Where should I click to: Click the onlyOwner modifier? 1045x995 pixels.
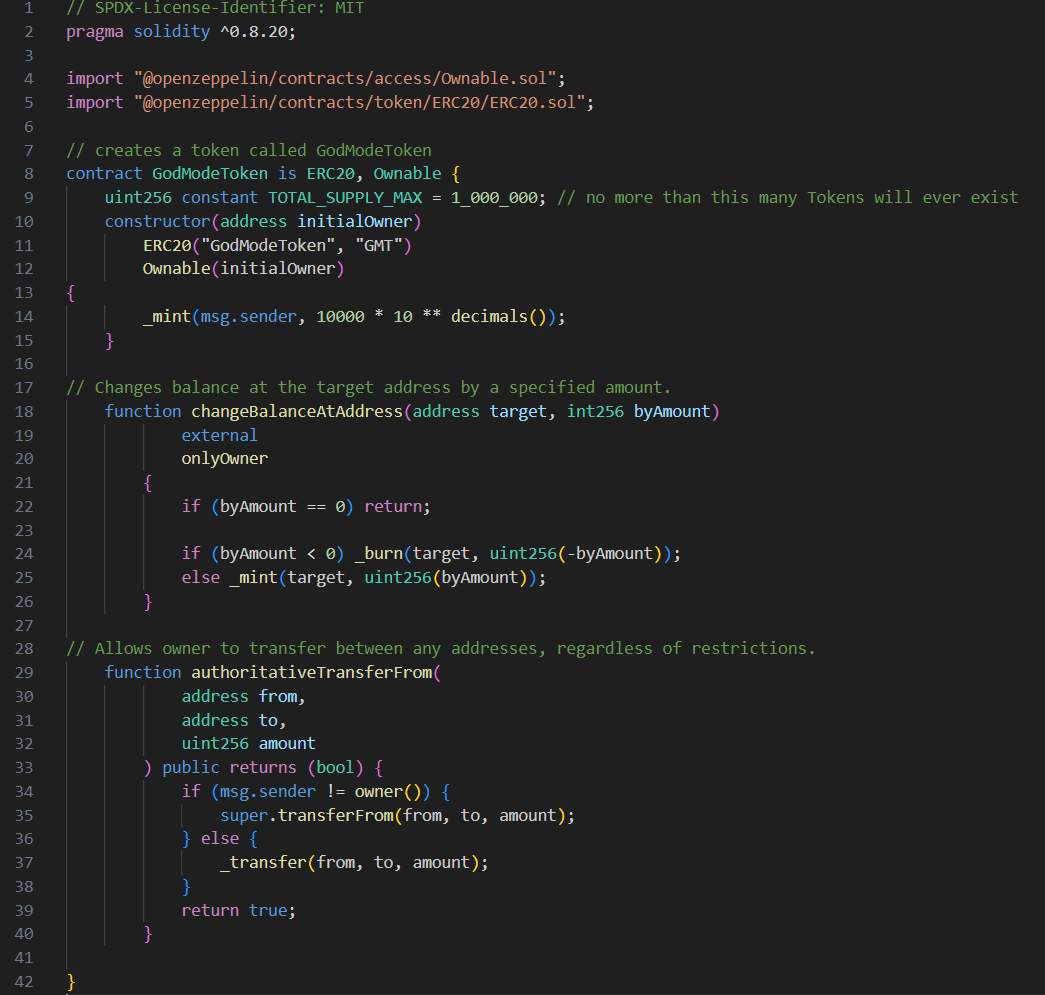pos(224,459)
